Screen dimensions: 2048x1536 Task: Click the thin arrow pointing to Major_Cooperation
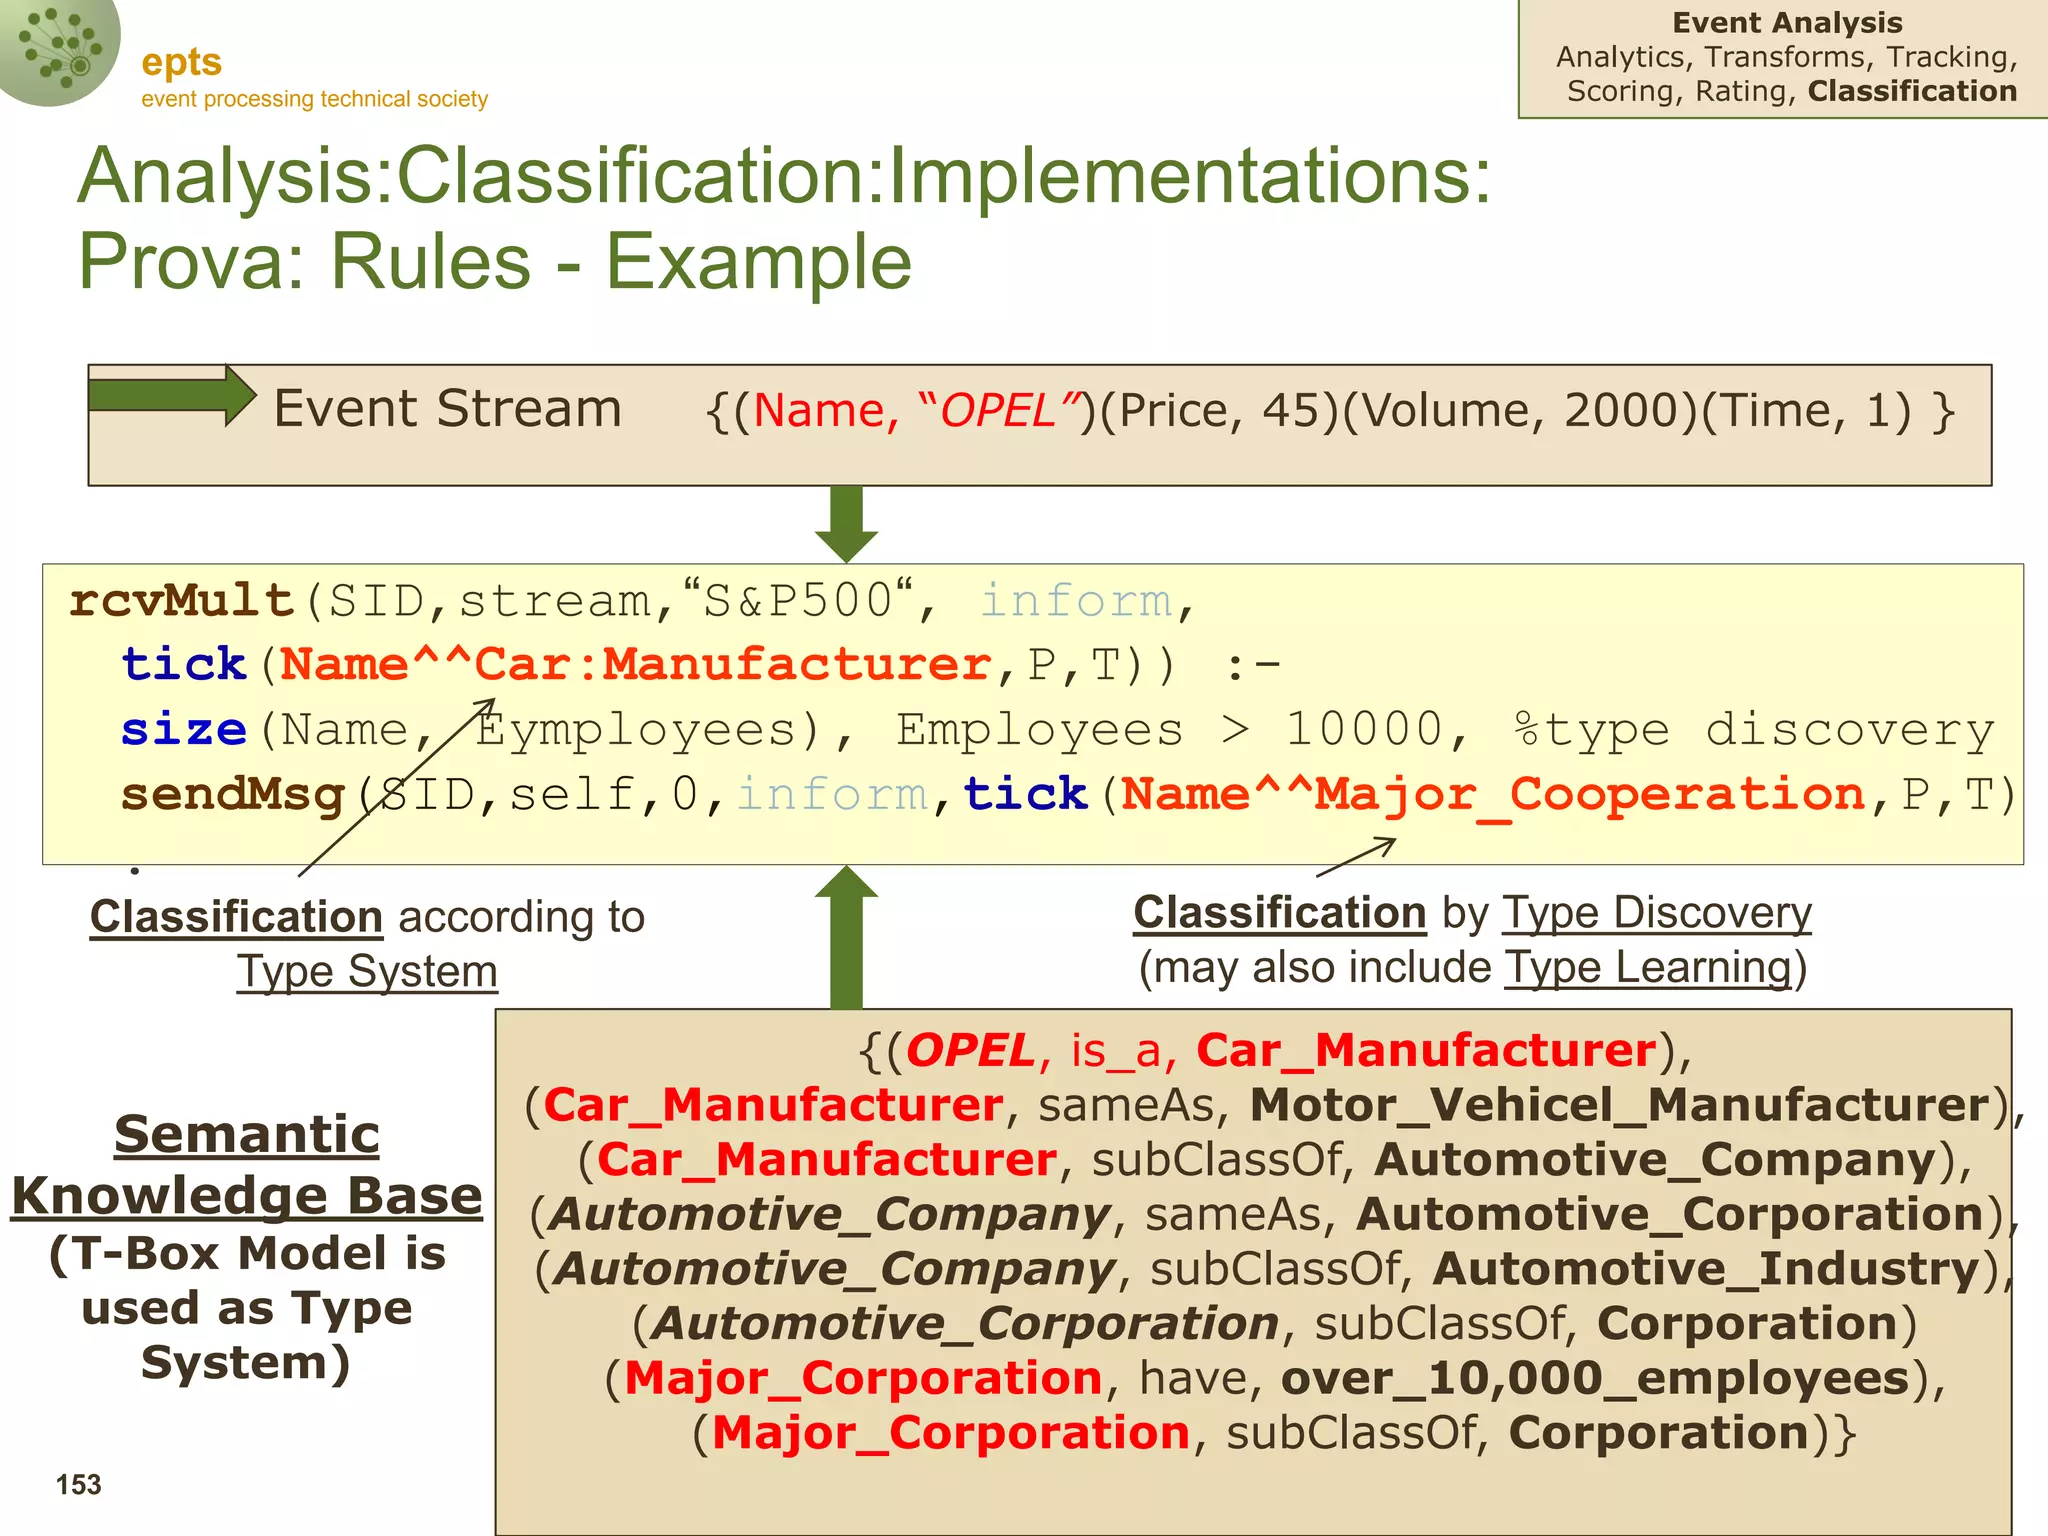click(1356, 857)
